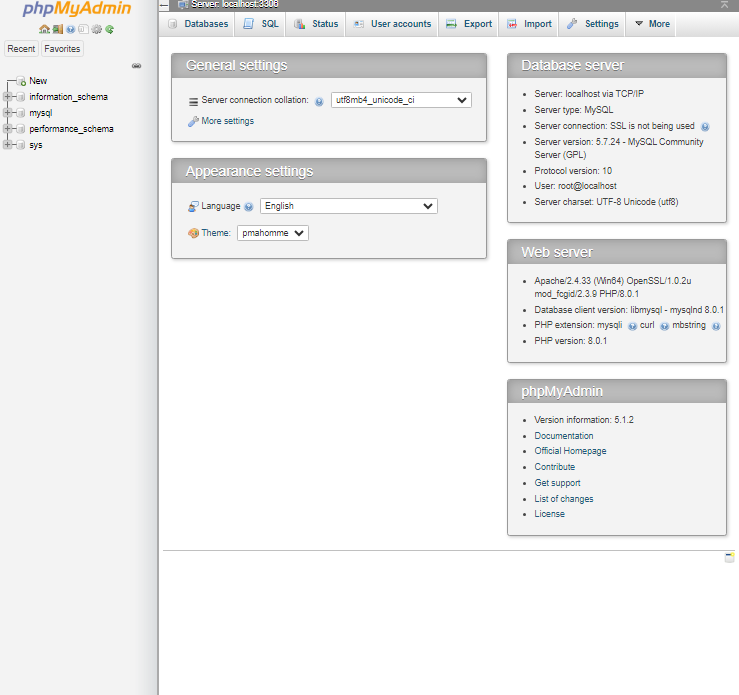Open the List of changes link
Image resolution: width=739 pixels, height=695 pixels.
click(x=564, y=499)
